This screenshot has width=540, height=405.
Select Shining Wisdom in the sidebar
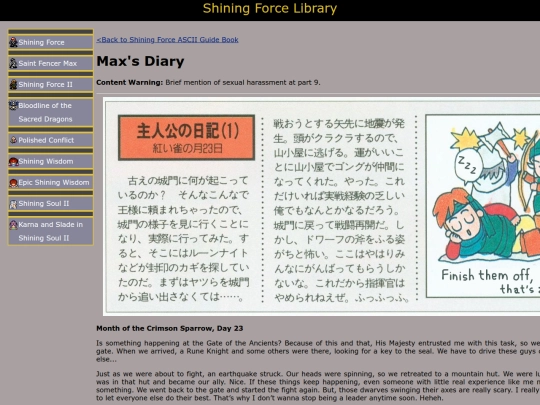point(51,161)
